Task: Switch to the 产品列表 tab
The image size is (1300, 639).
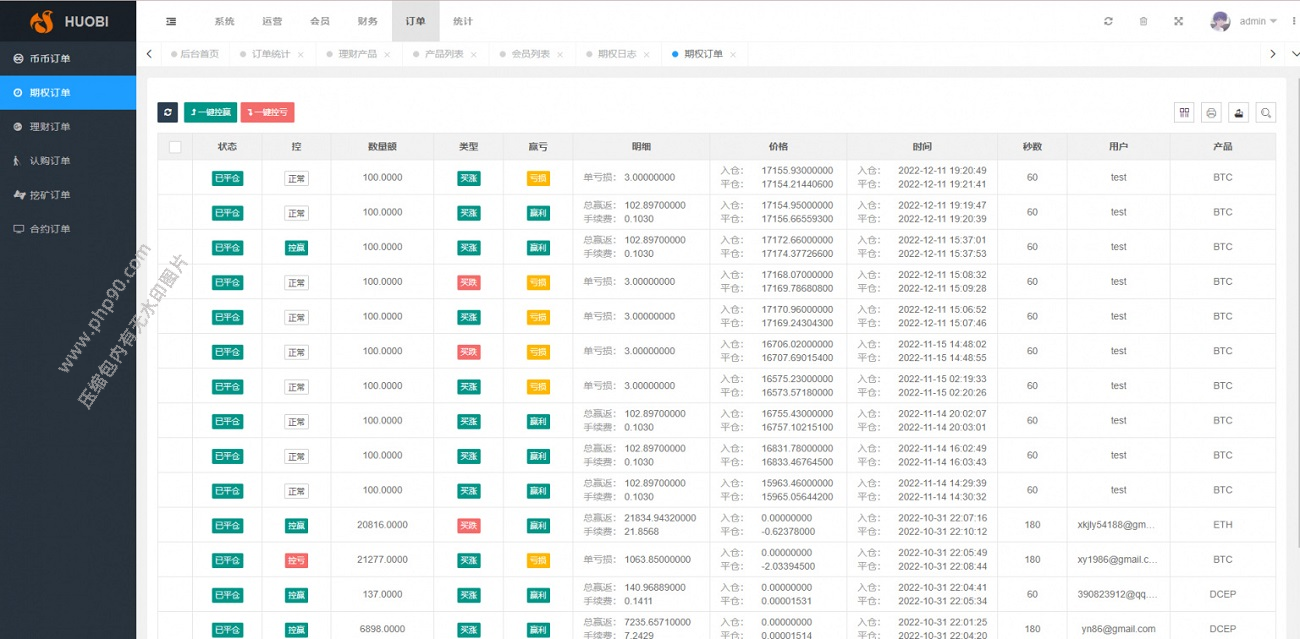Action: click(443, 54)
